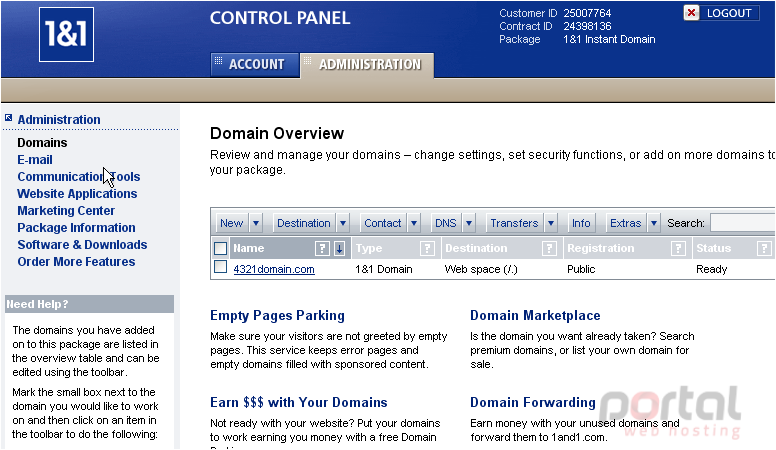This screenshot has width=776, height=450.
Task: Open the Empty Pages Parking link
Action: pyautogui.click(x=277, y=315)
